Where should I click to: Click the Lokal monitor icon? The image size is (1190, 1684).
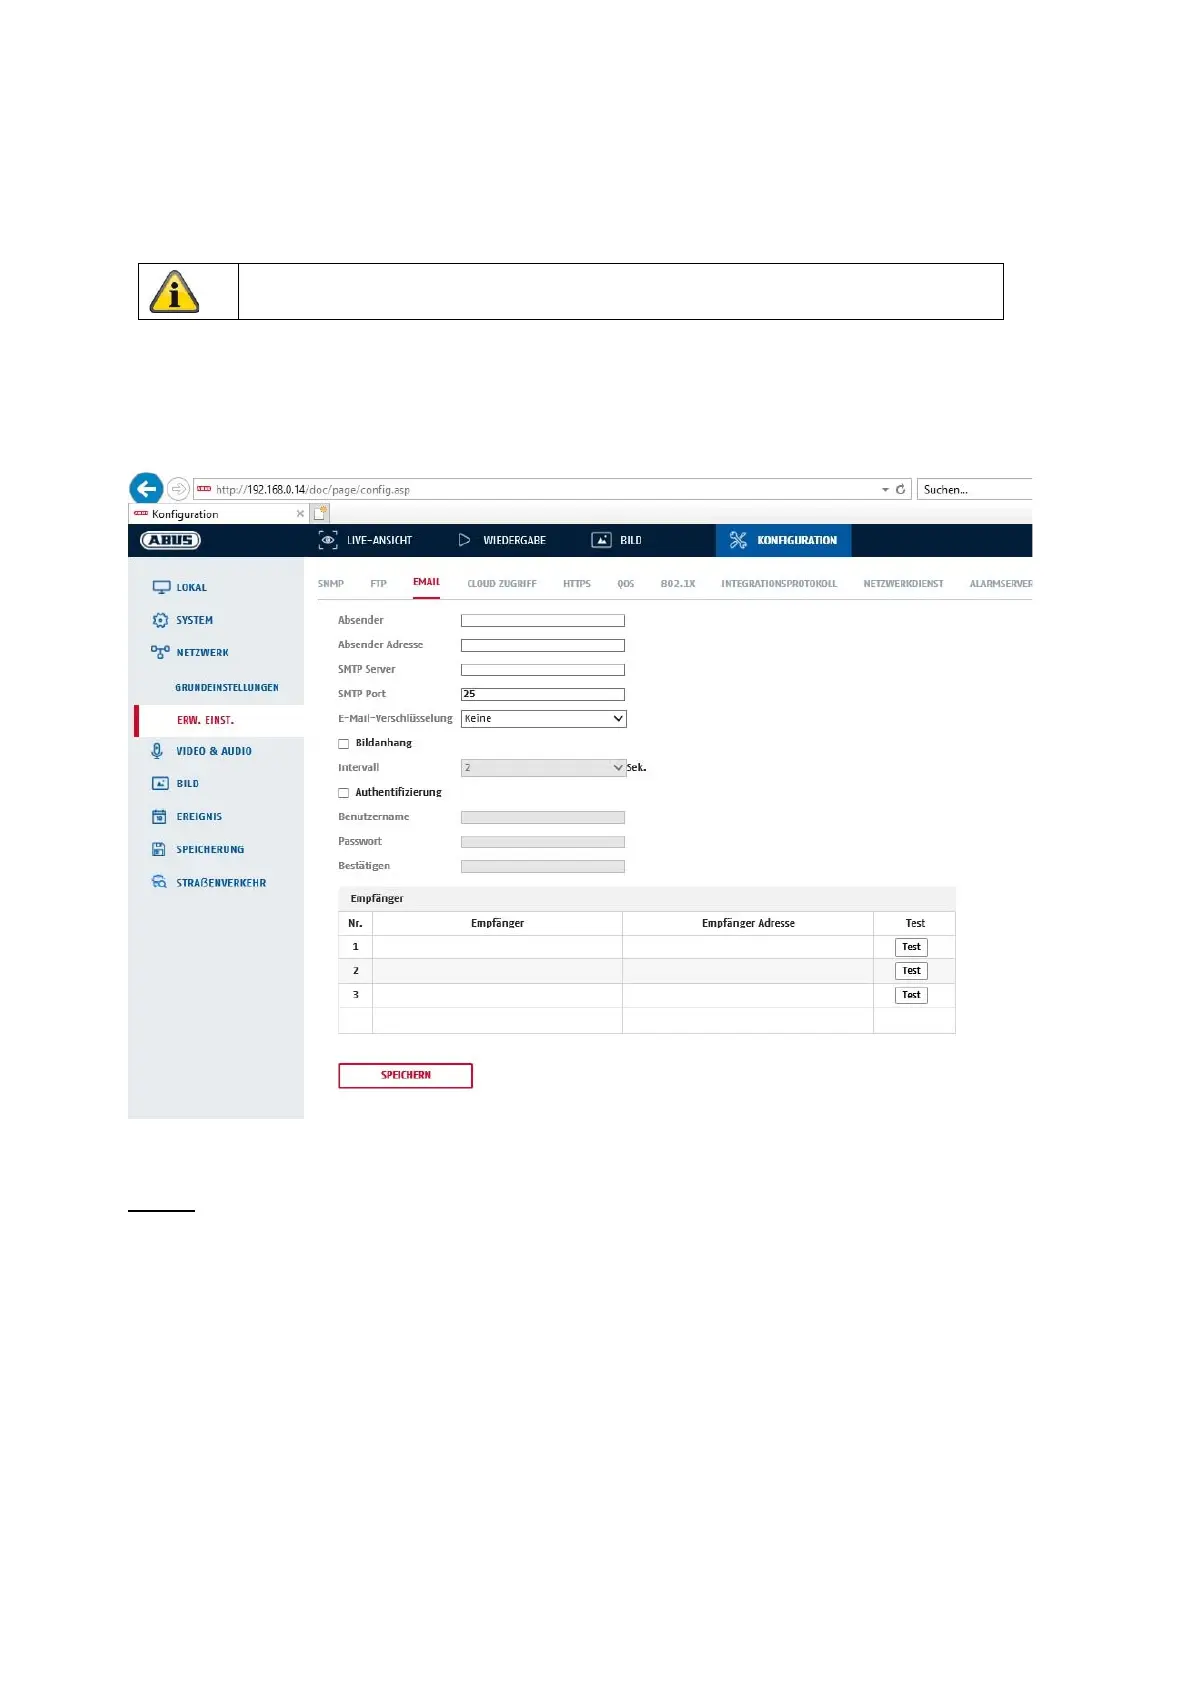pyautogui.click(x=161, y=587)
